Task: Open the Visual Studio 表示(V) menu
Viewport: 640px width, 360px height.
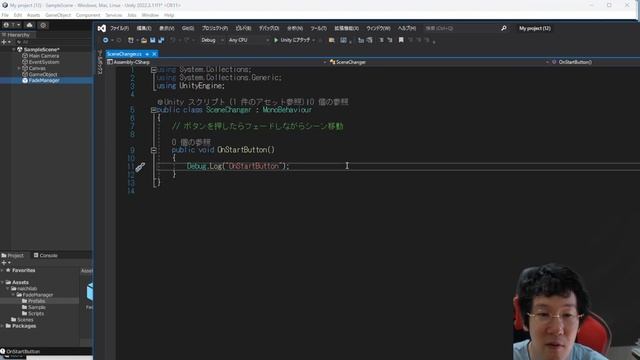Action: pyautogui.click(x=166, y=28)
